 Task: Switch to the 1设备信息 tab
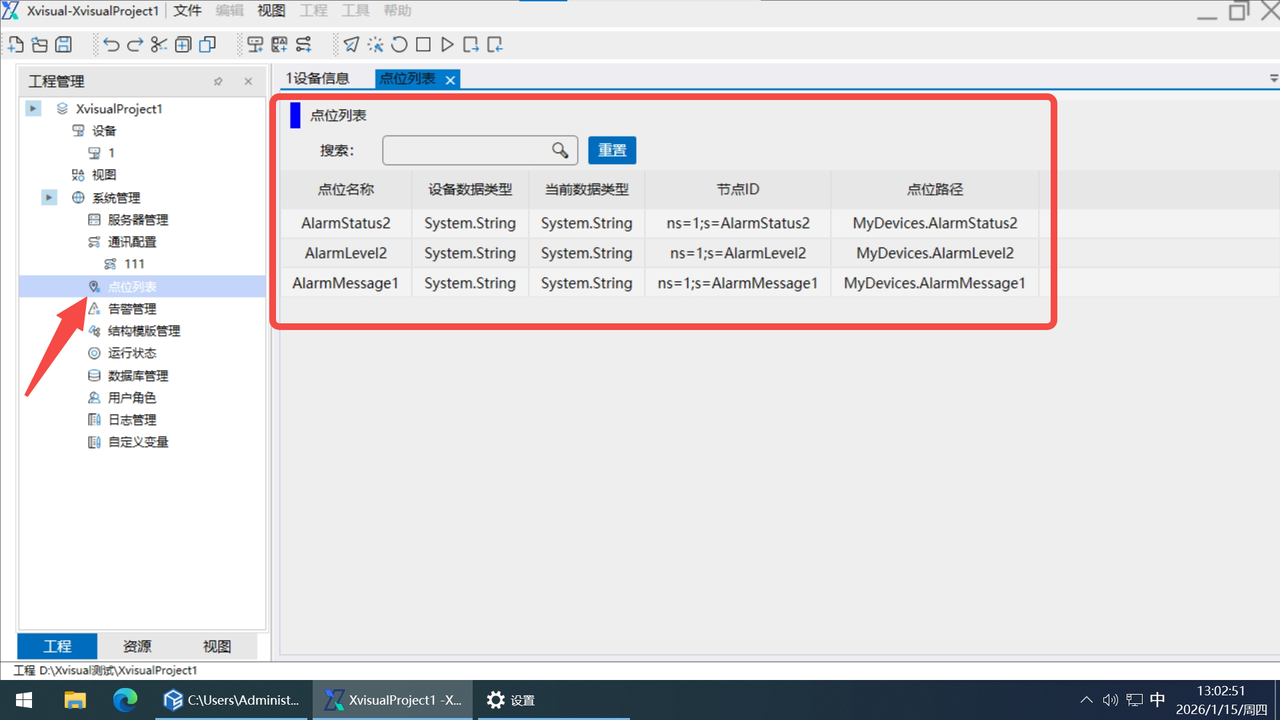[x=318, y=79]
